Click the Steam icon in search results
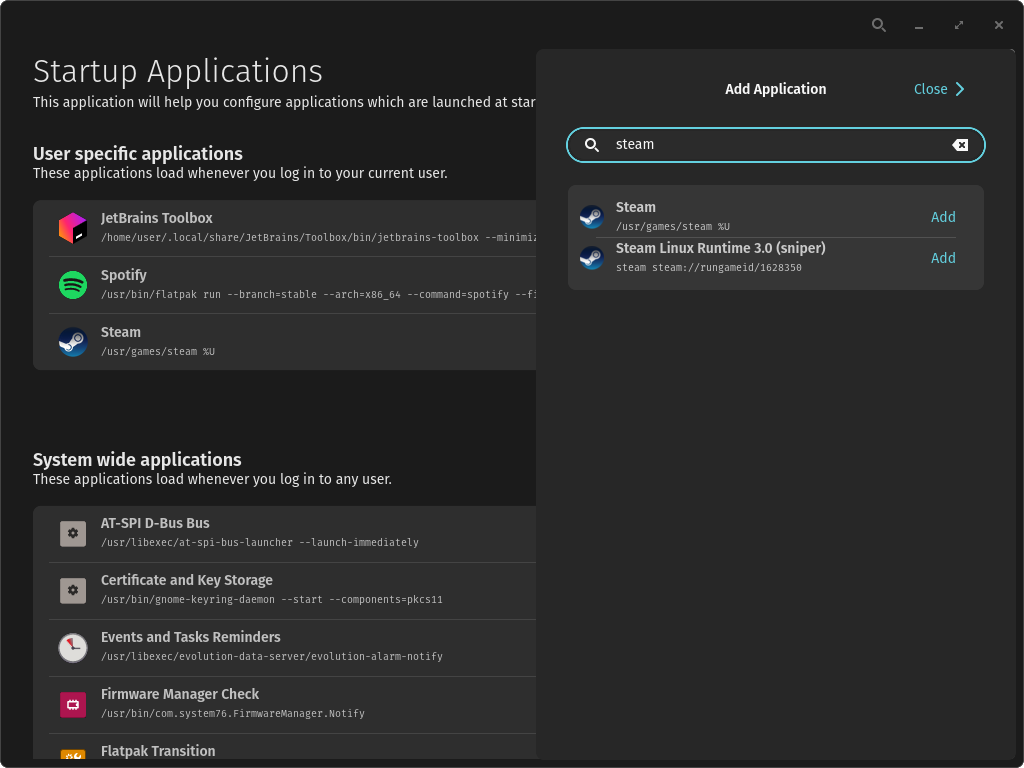This screenshot has height=768, width=1024. point(592,217)
